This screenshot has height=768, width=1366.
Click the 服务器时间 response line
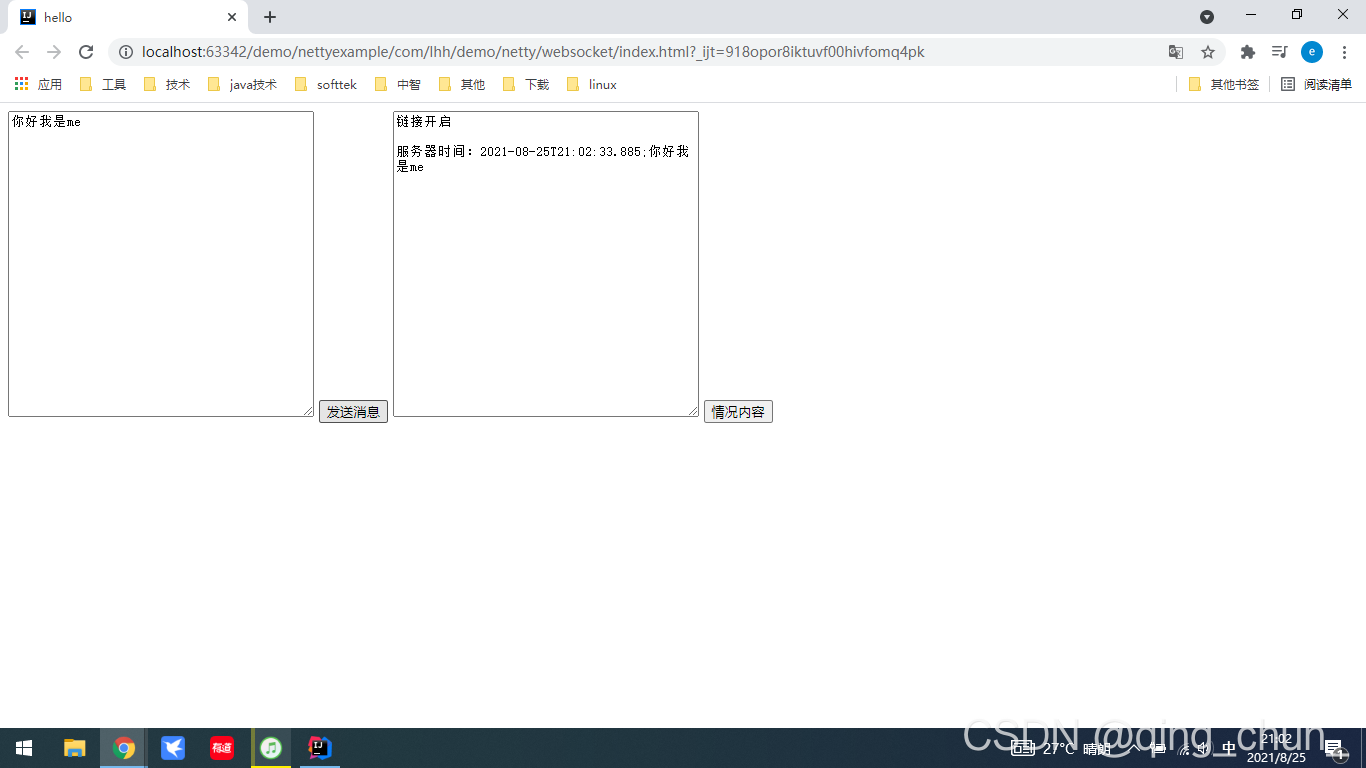pyautogui.click(x=542, y=159)
